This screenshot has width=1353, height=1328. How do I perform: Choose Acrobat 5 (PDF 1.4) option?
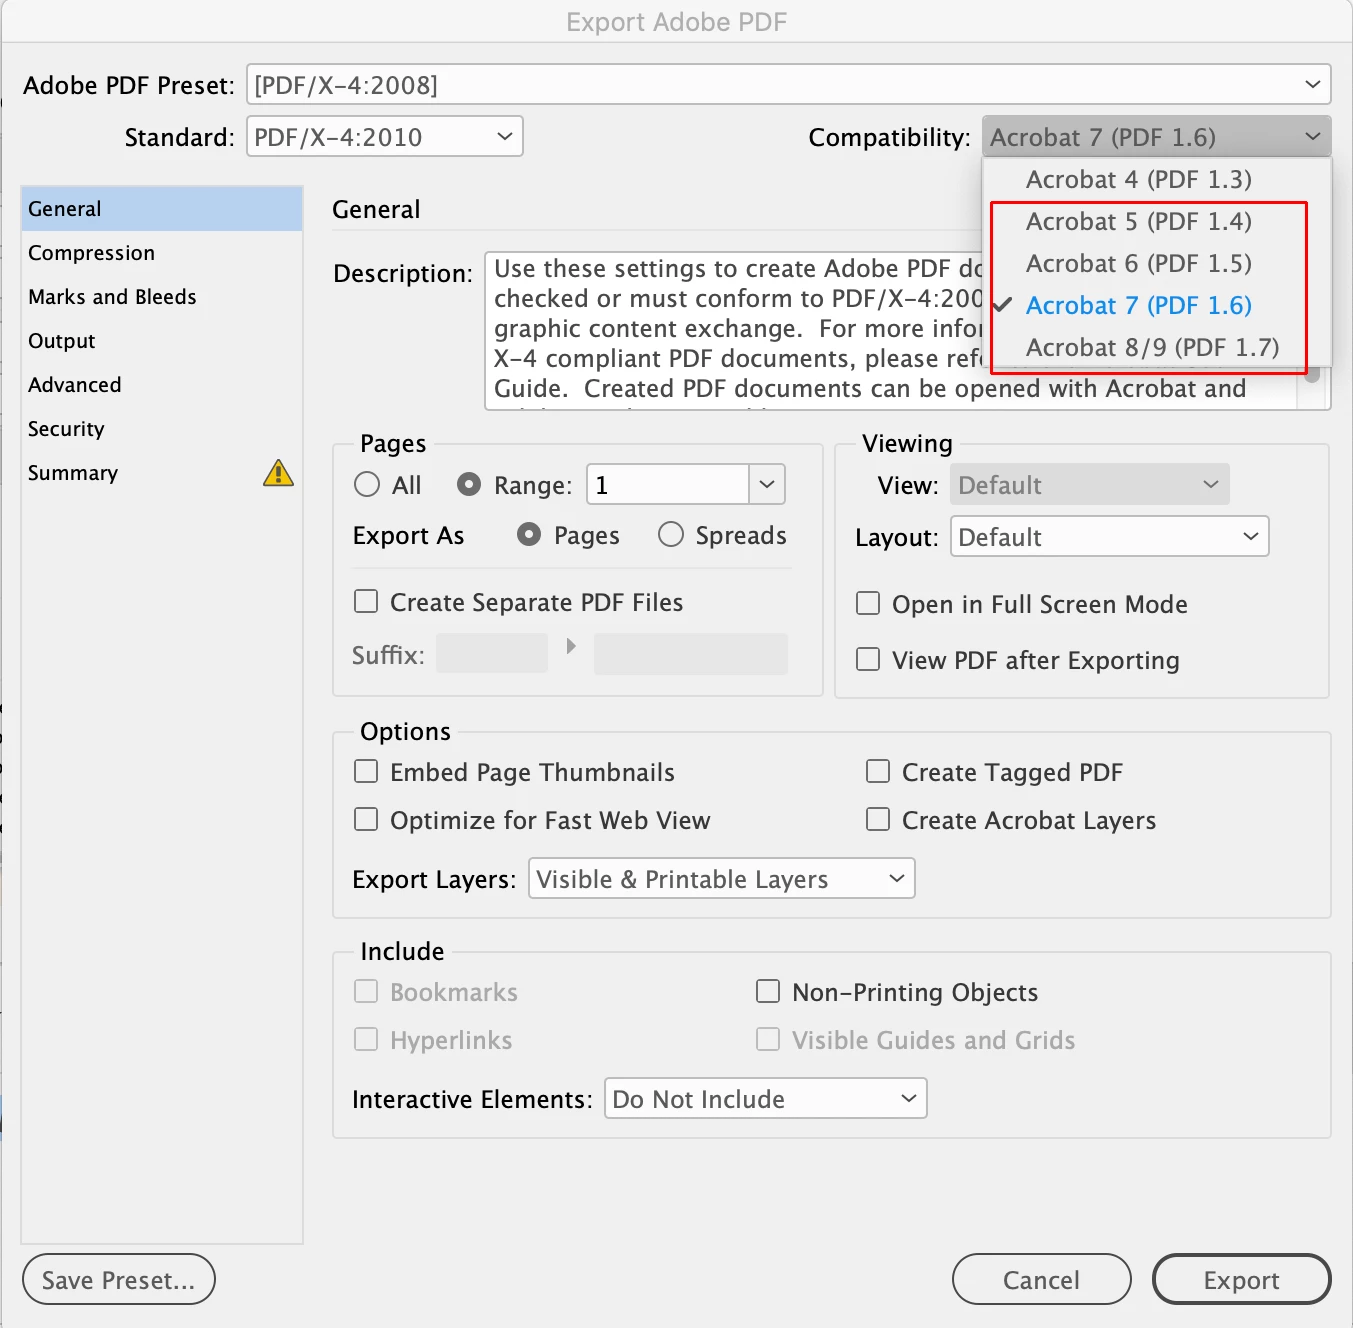point(1157,222)
